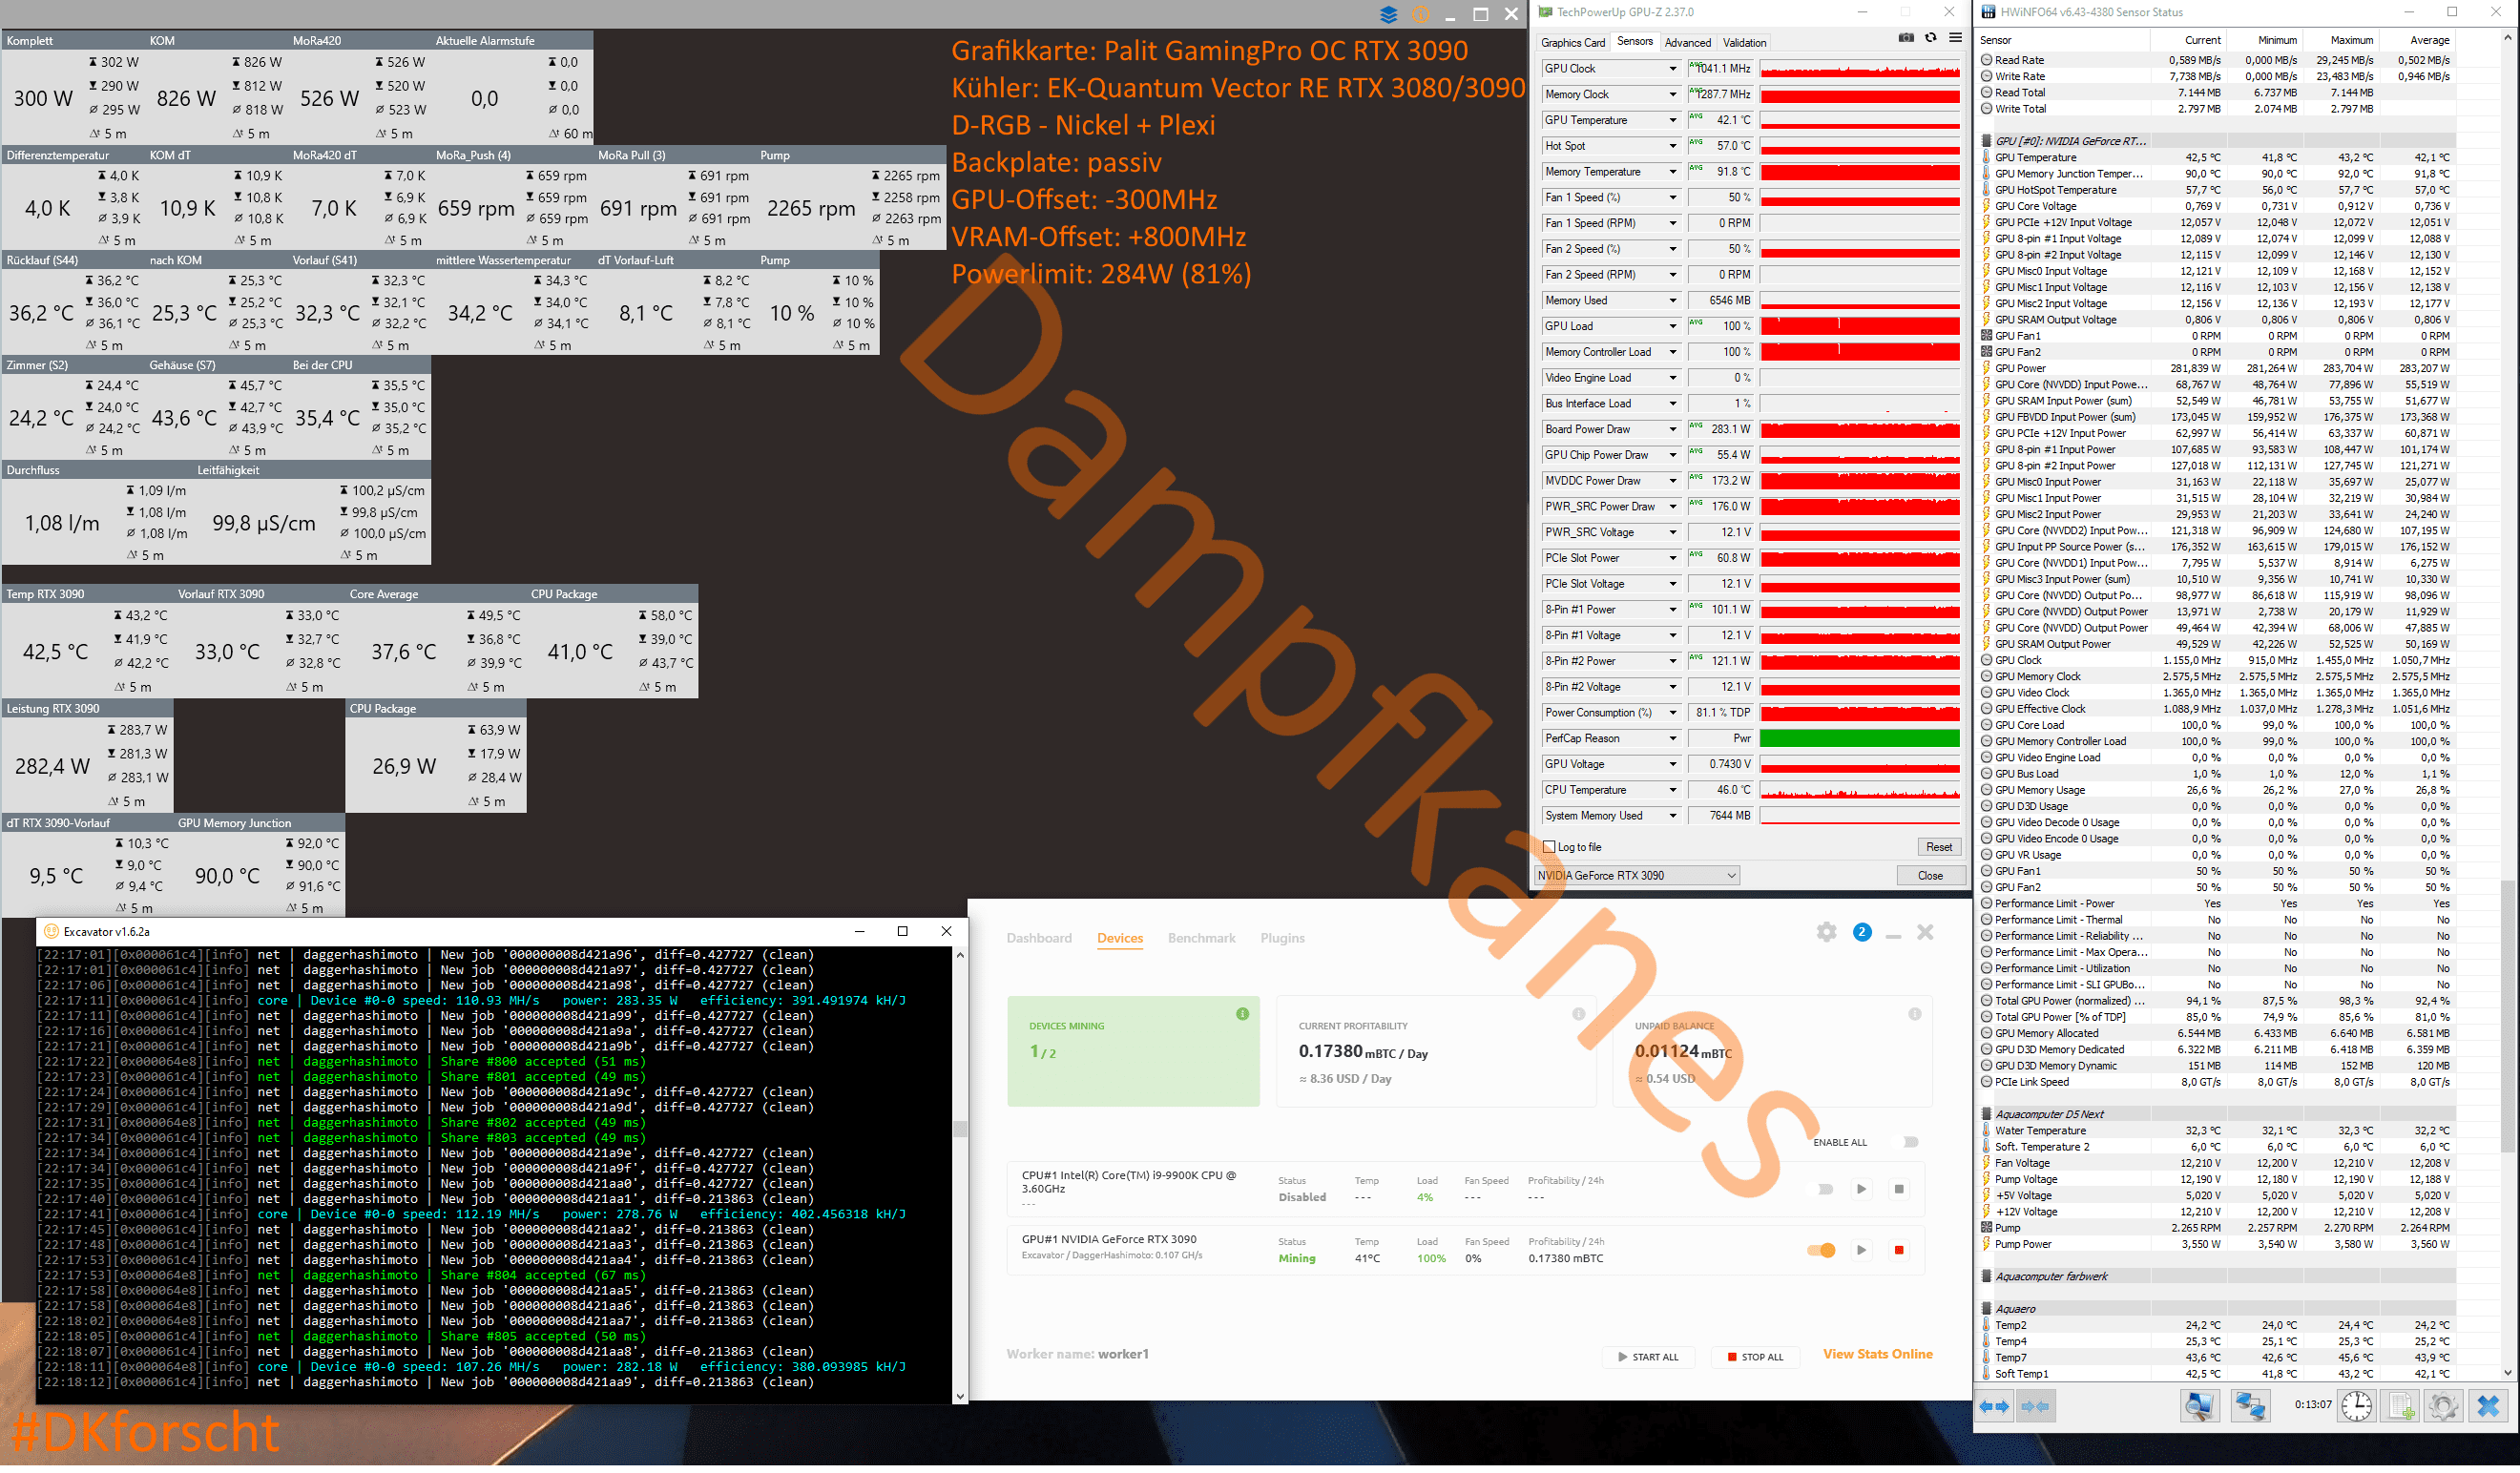Take a GPU-Z screenshot with camera icon
This screenshot has width=2520, height=1473.
tap(1906, 38)
